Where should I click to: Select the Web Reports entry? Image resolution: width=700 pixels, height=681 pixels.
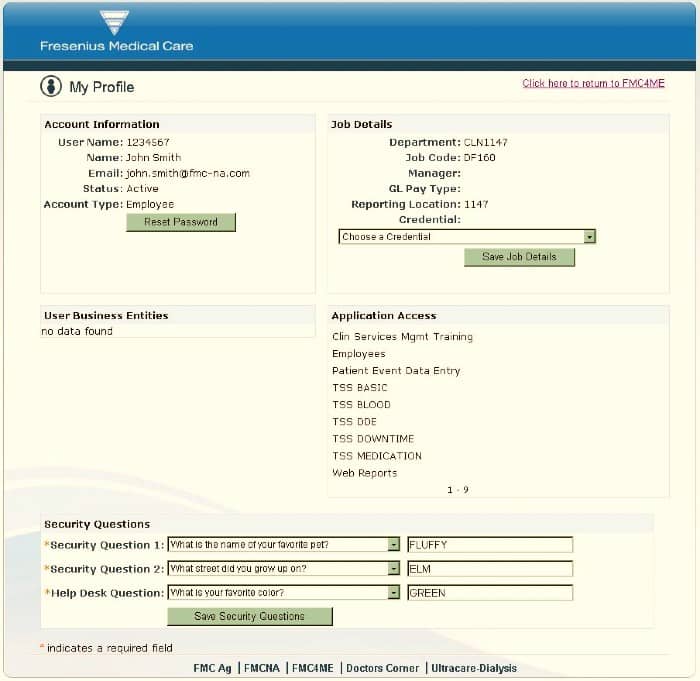coord(364,473)
